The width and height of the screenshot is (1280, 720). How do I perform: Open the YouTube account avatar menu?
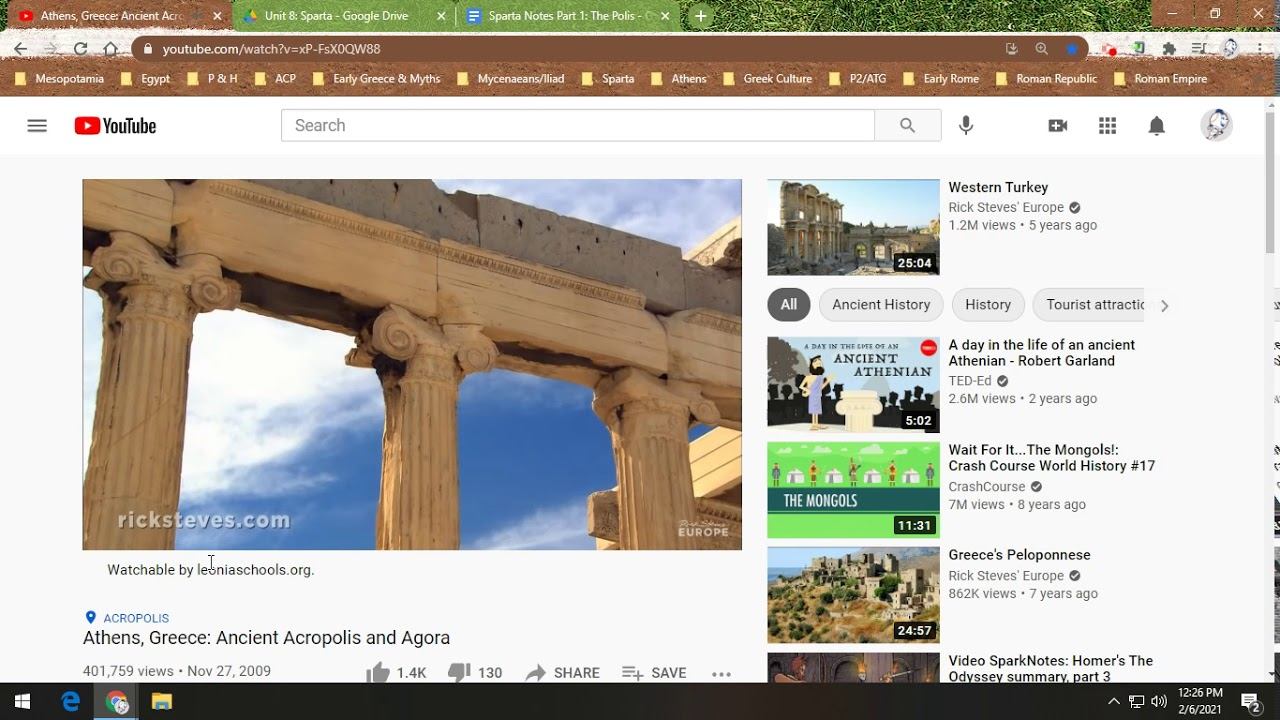tap(1216, 125)
